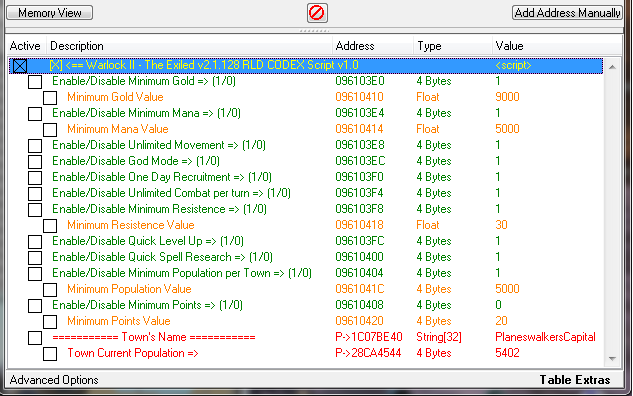The image size is (633, 396).
Task: Toggle Unlimited Combat per turn checkbox
Action: click(x=35, y=193)
